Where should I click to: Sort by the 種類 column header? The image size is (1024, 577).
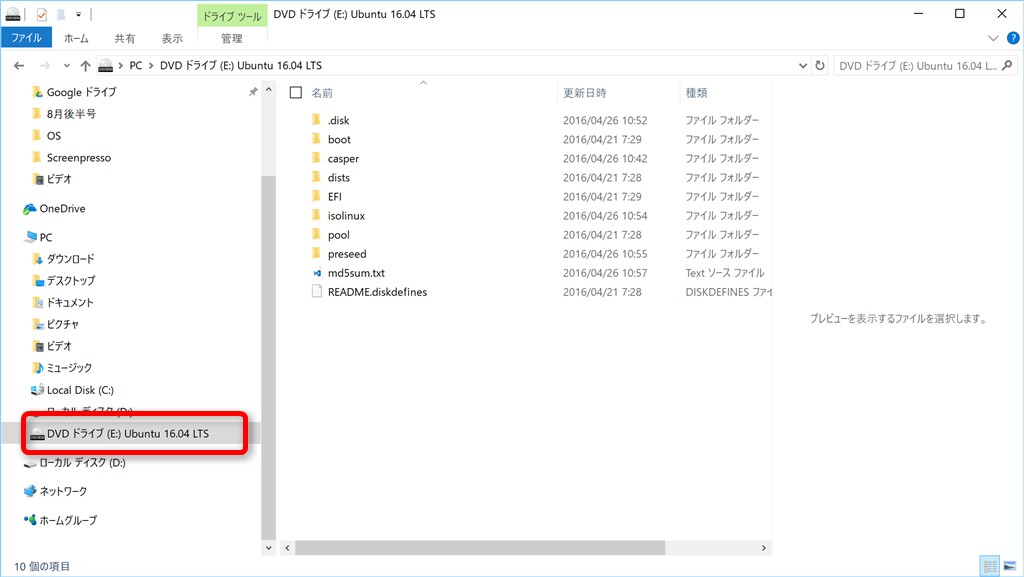click(x=696, y=93)
